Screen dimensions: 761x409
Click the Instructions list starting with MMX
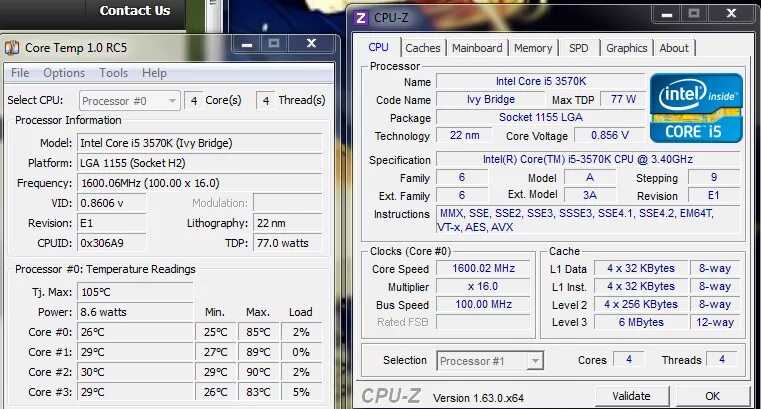coord(588,220)
